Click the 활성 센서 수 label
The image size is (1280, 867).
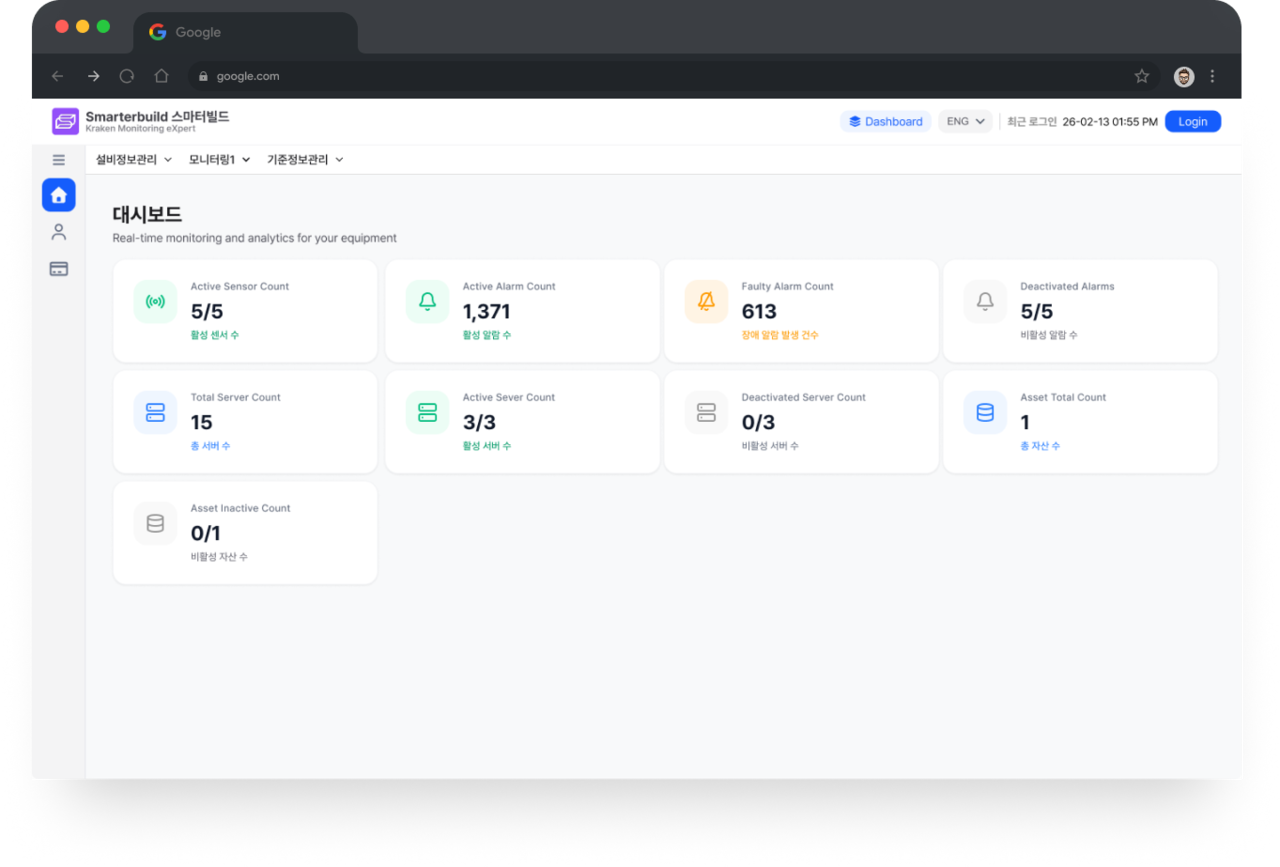(215, 335)
